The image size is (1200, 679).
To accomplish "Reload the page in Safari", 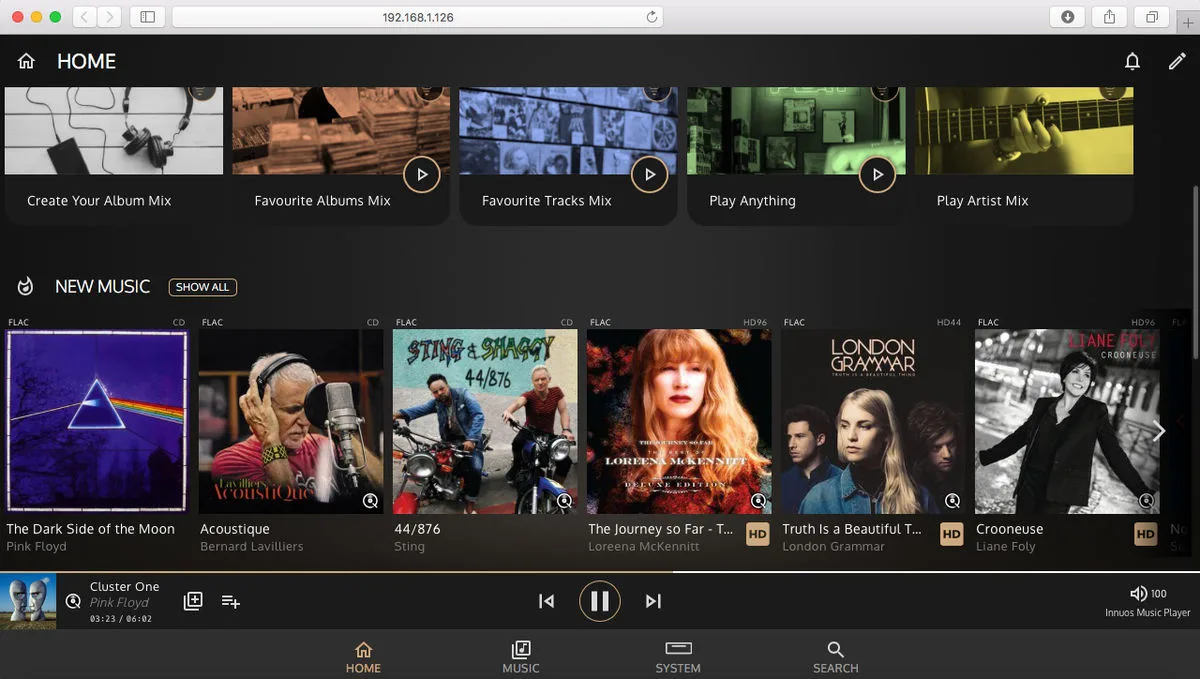I will tap(652, 17).
